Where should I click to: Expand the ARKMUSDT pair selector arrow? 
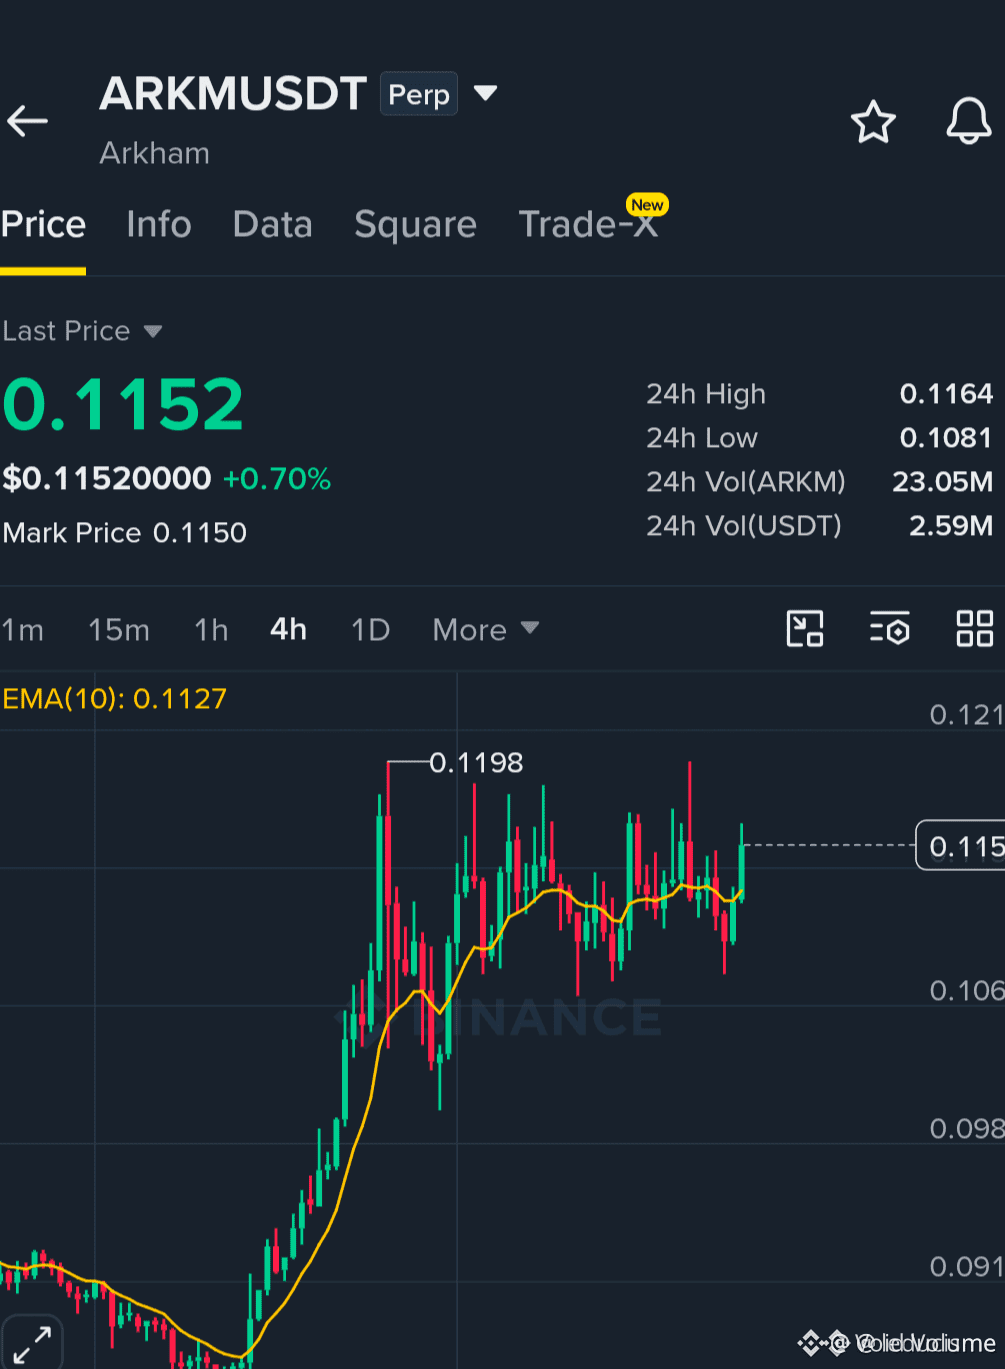pyautogui.click(x=485, y=94)
